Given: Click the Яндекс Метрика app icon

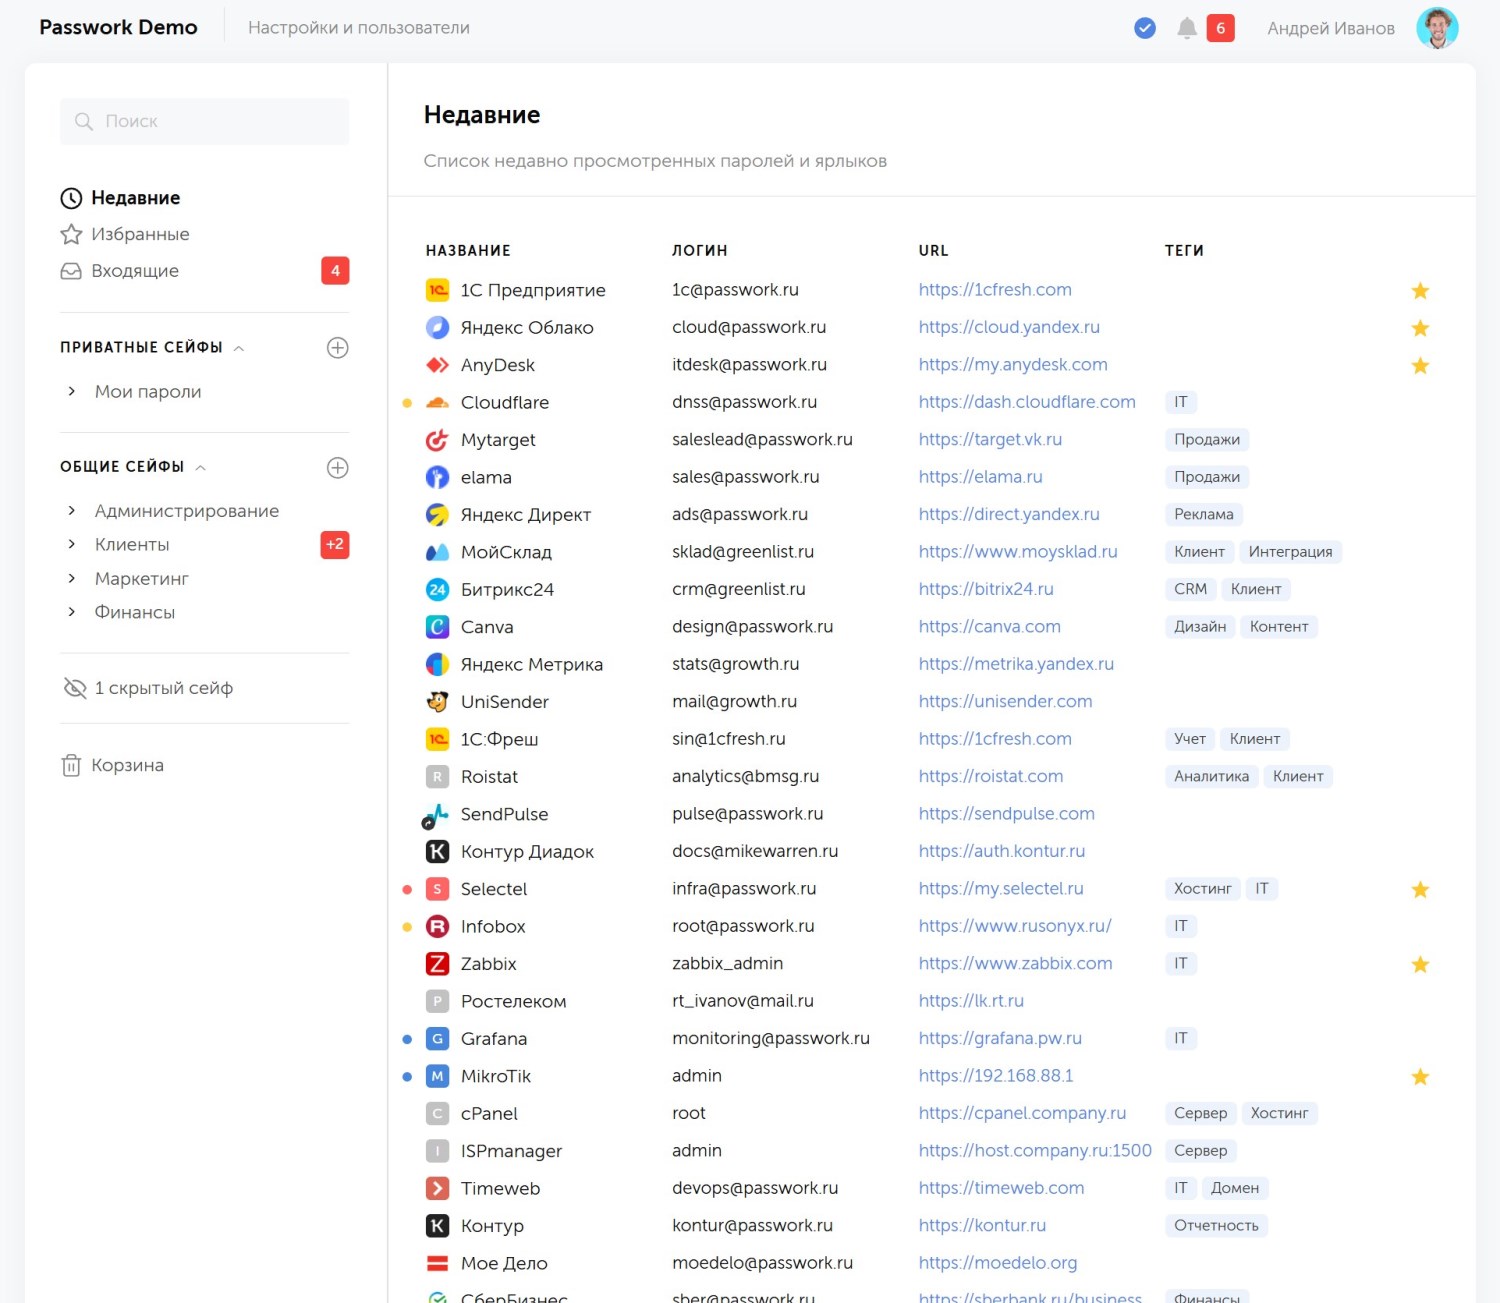Looking at the screenshot, I should (437, 664).
